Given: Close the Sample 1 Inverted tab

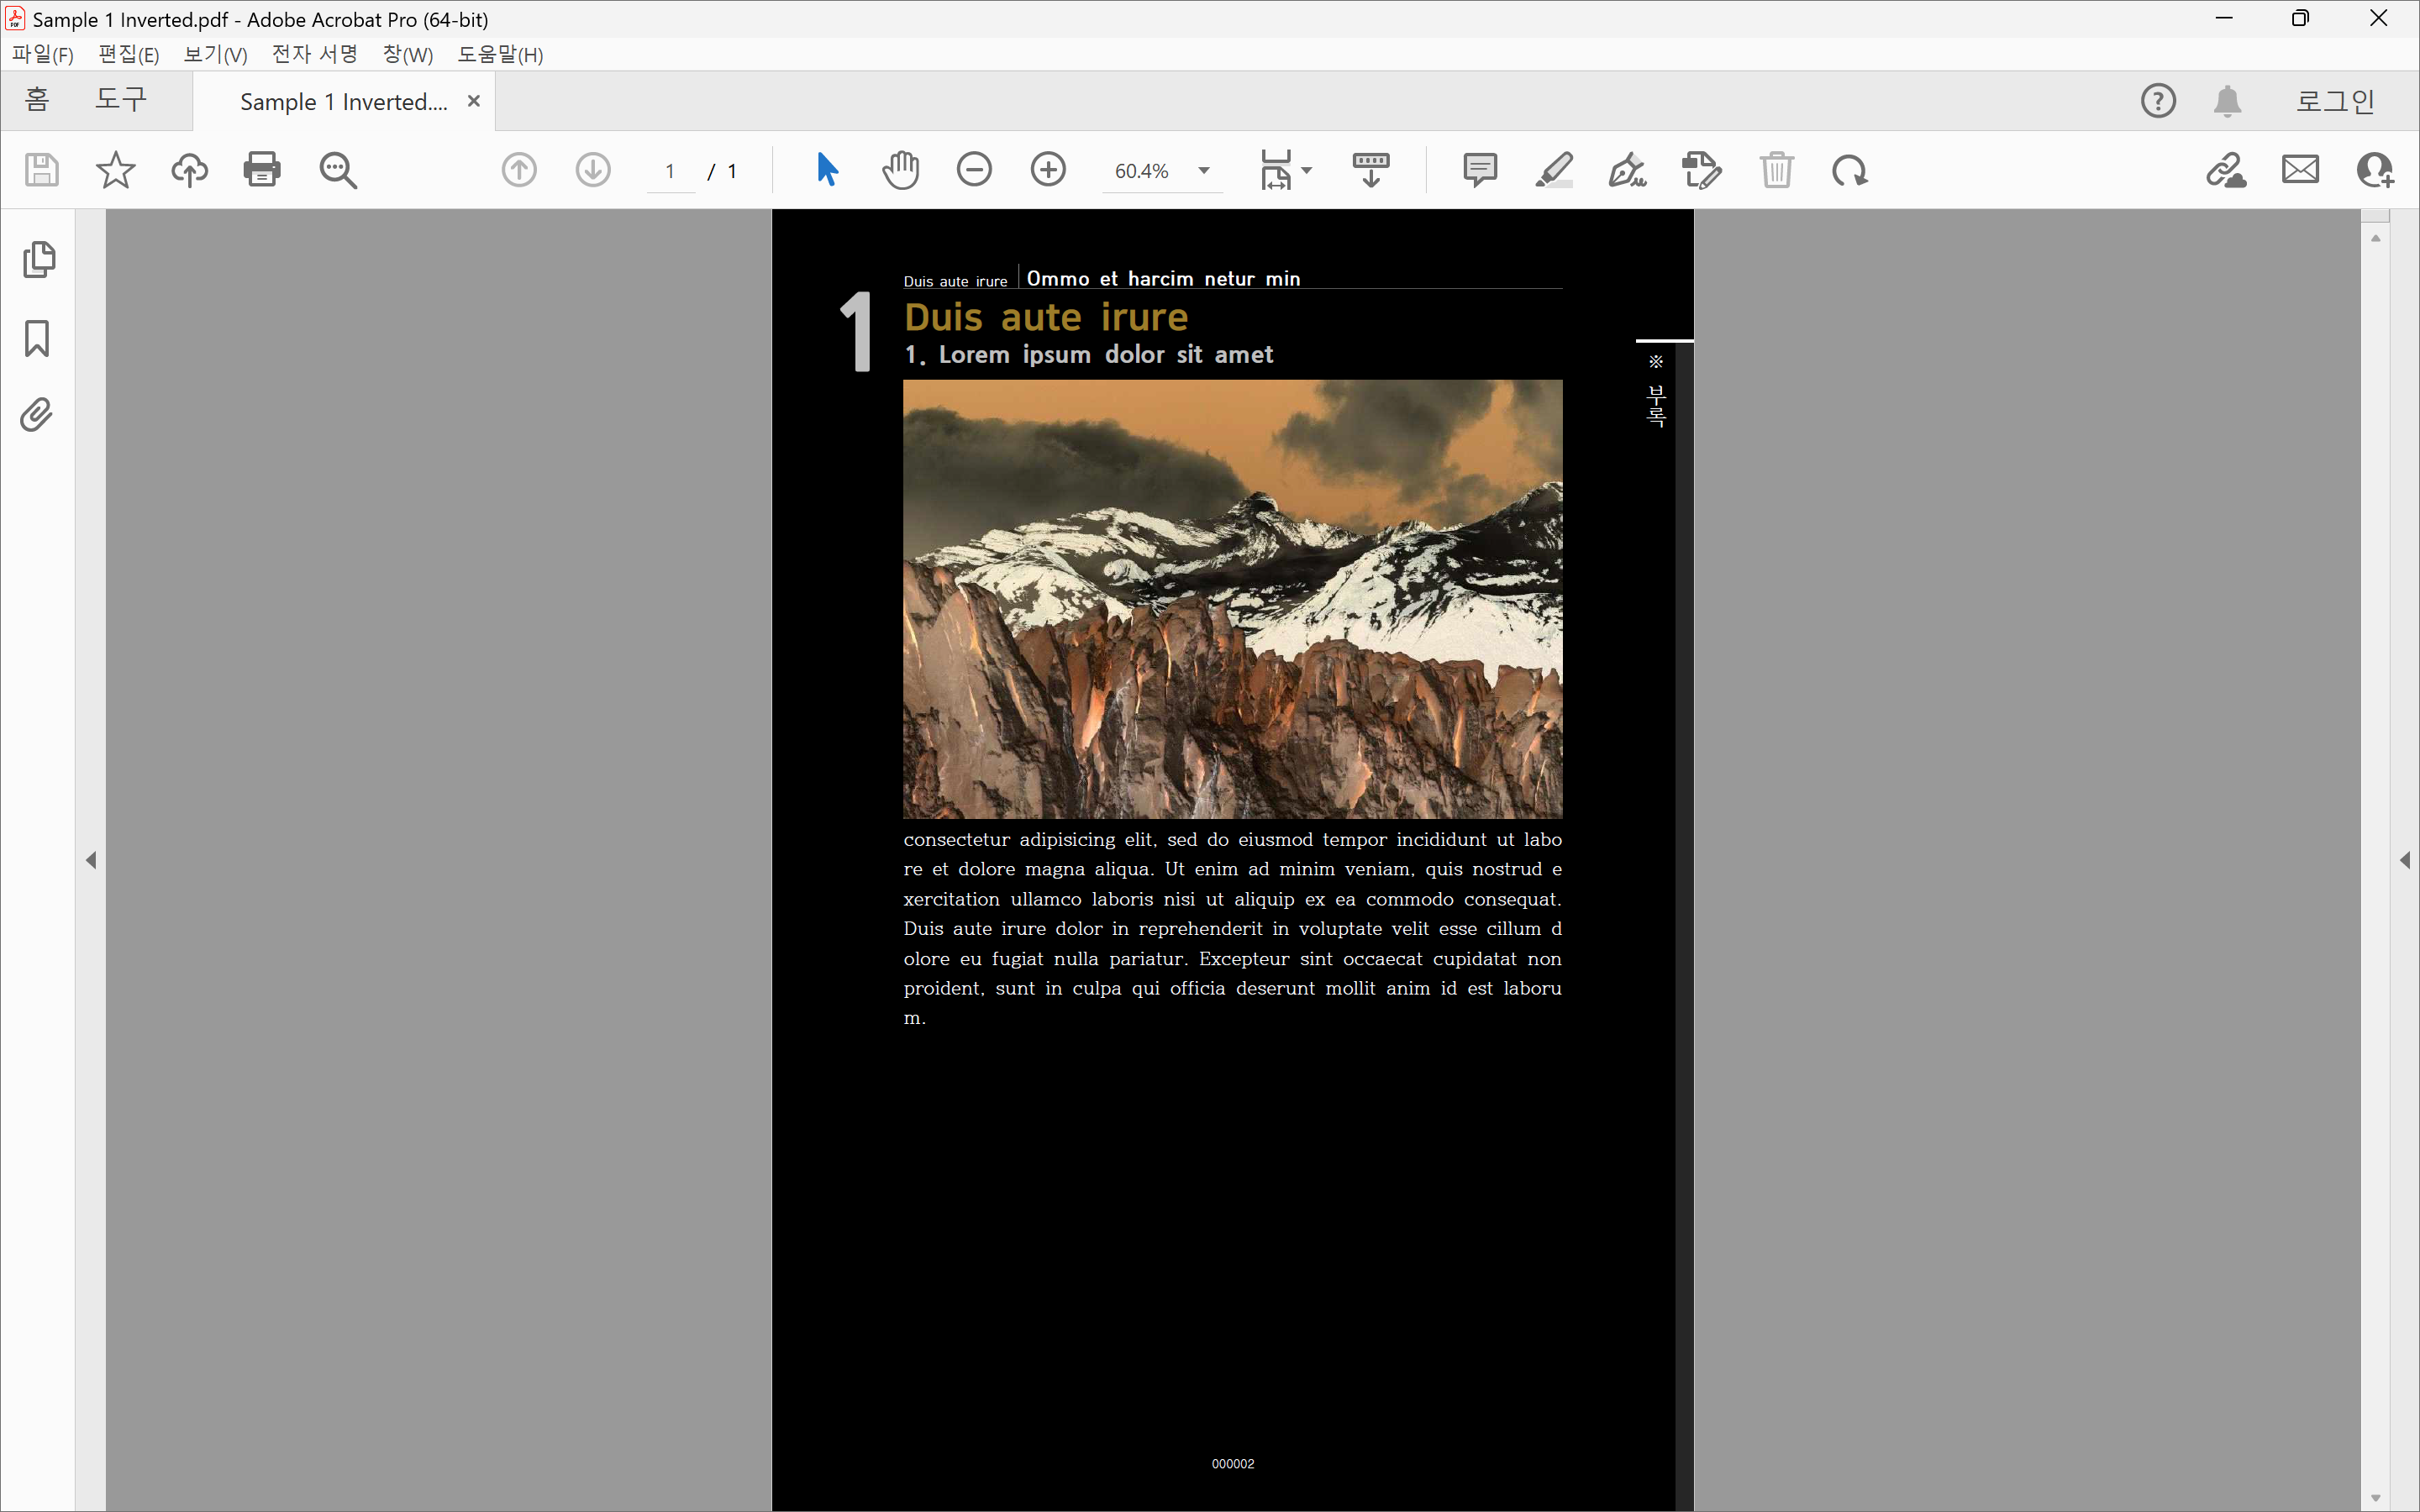Looking at the screenshot, I should [474, 101].
